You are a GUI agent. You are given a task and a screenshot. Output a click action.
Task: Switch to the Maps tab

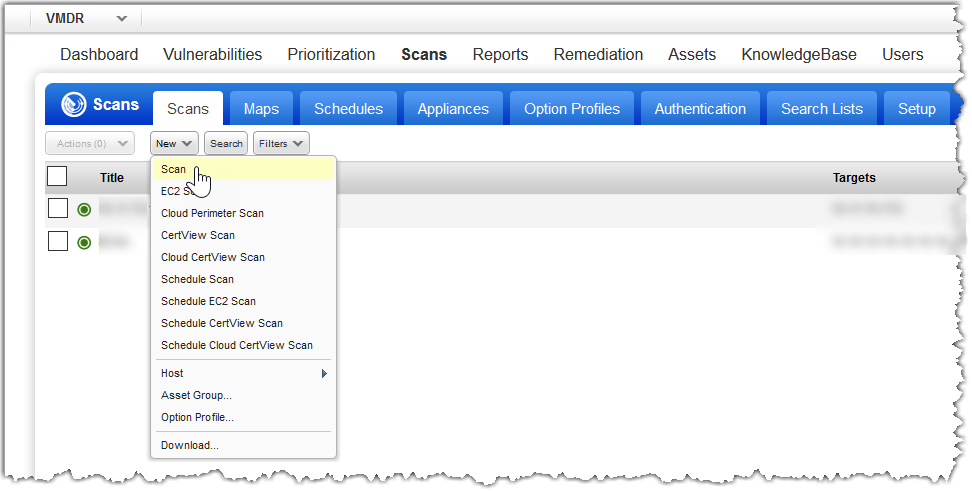(261, 108)
